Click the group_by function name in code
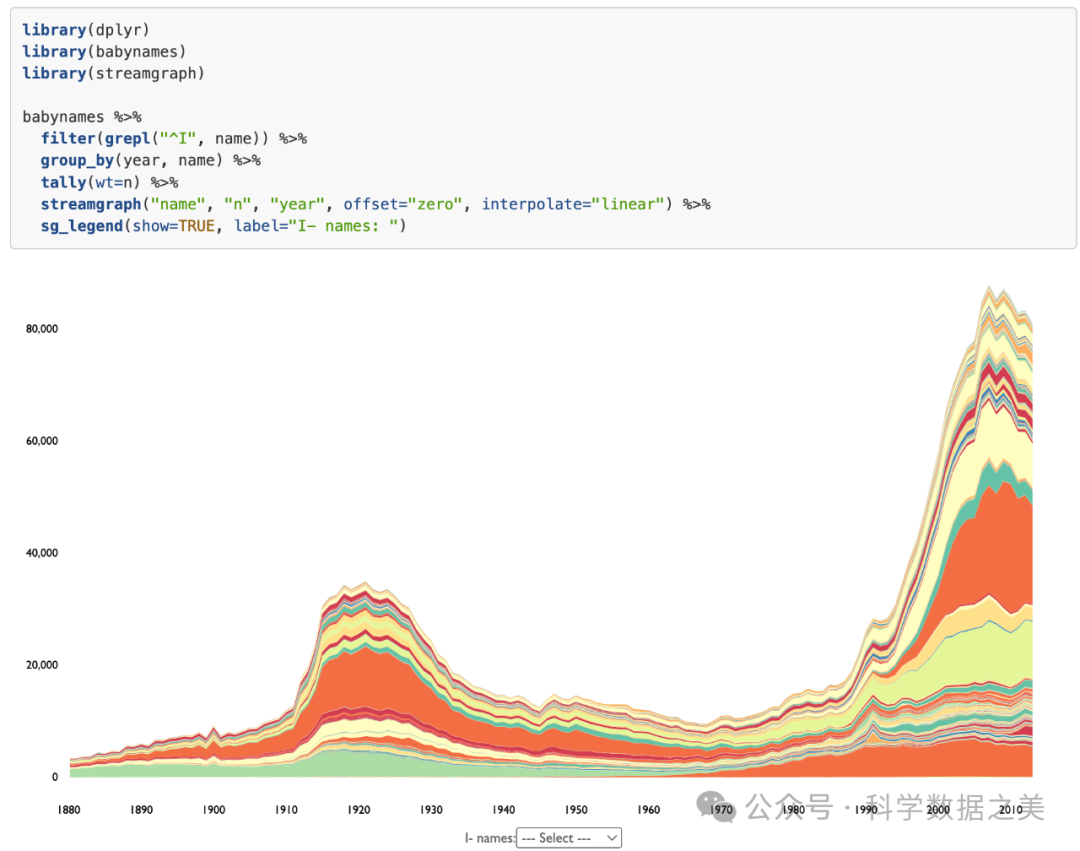 77,160
